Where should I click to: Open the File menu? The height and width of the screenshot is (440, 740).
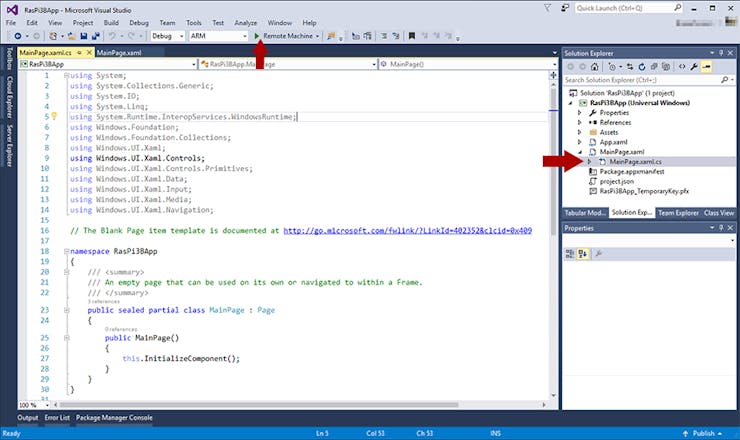(11, 23)
